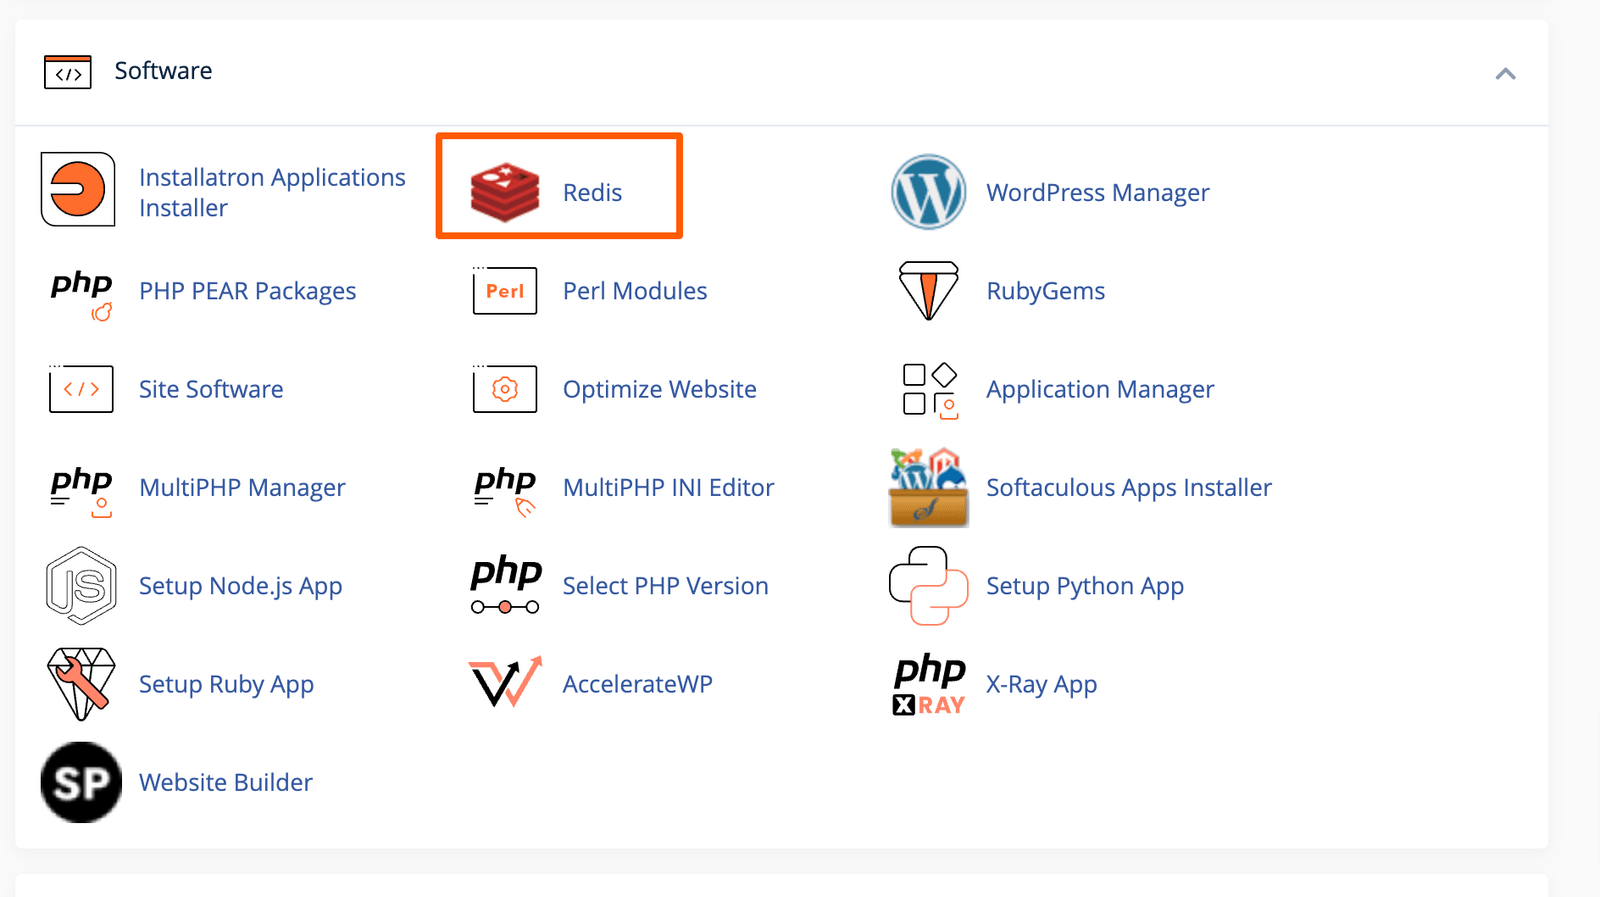1600x897 pixels.
Task: Open the Softaculous Apps Installer link
Action: tap(1129, 488)
